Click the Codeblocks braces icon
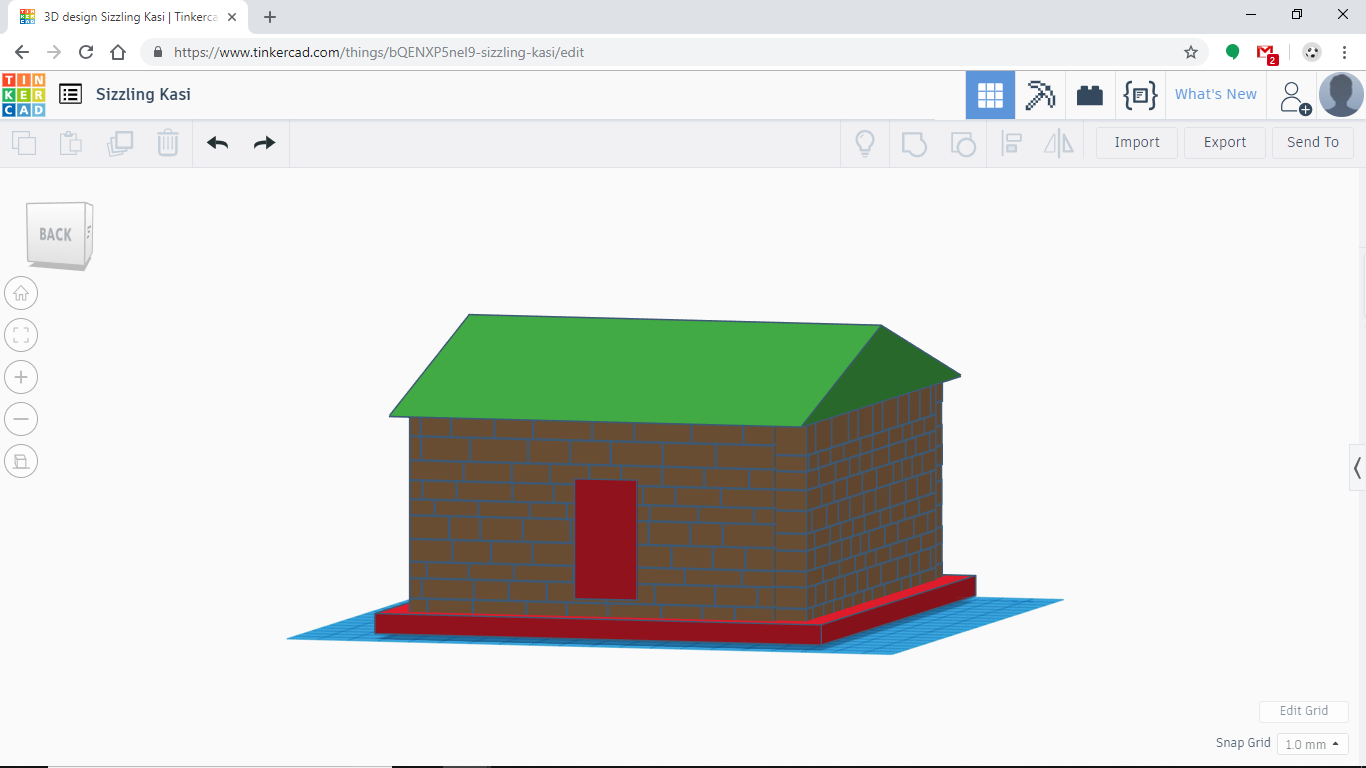Image resolution: width=1366 pixels, height=768 pixels. 1140,94
